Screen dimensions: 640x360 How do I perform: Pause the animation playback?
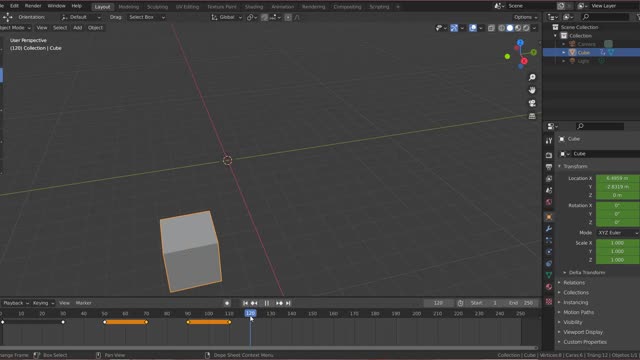(267, 303)
